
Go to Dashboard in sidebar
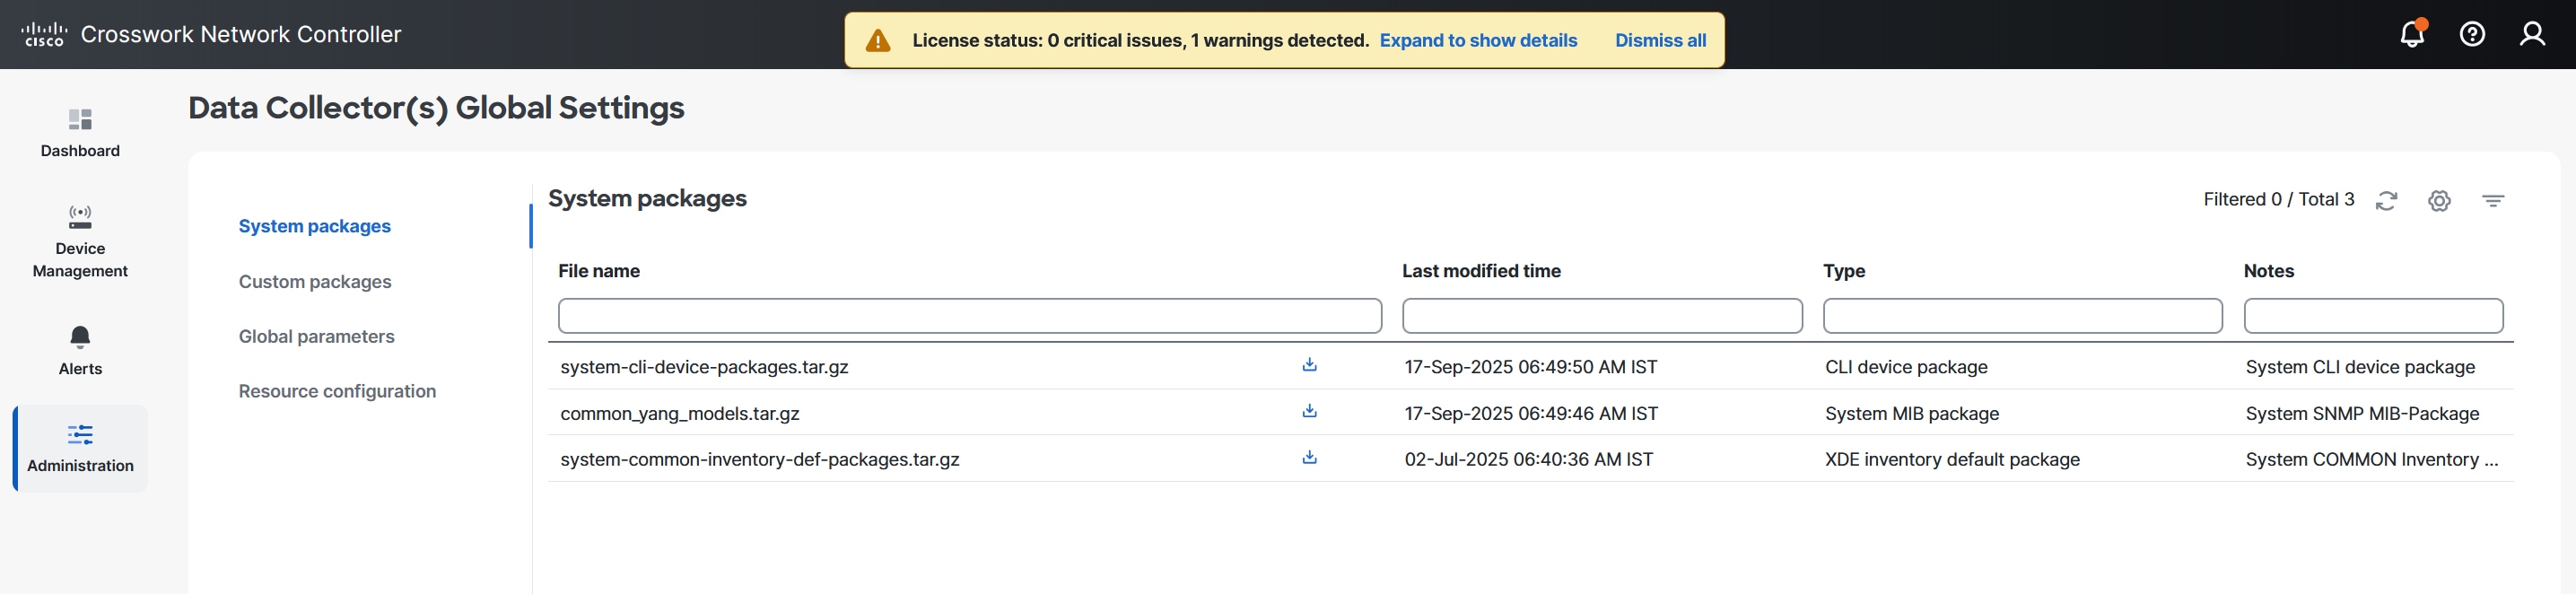pos(80,133)
